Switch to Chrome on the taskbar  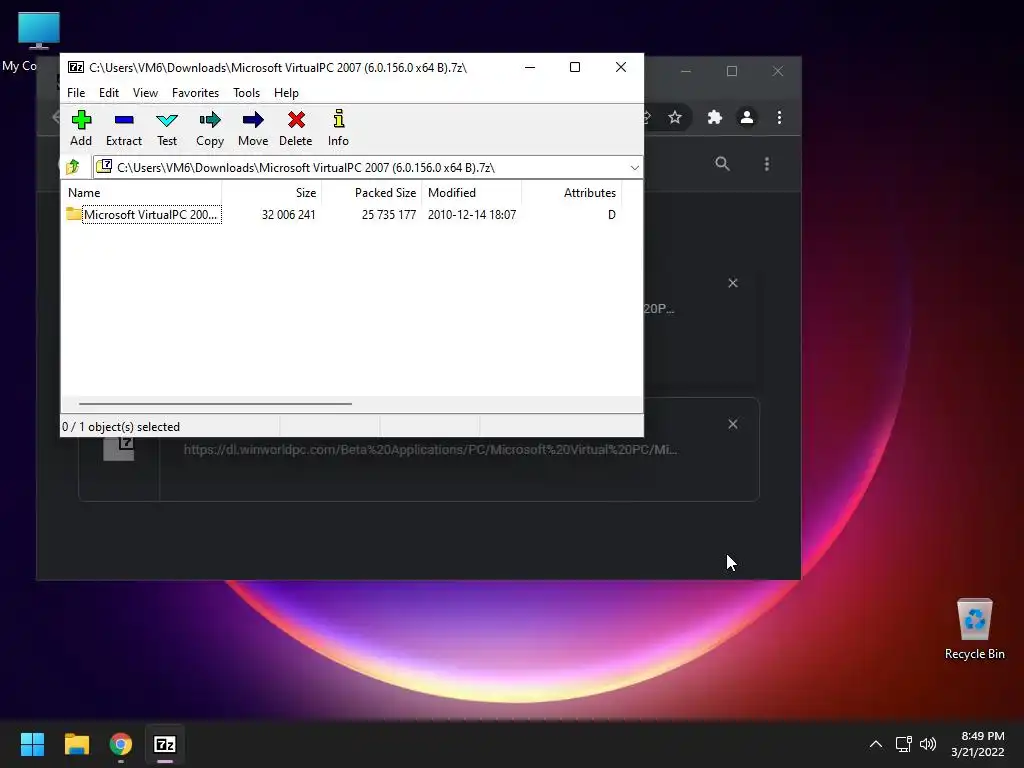tap(121, 744)
